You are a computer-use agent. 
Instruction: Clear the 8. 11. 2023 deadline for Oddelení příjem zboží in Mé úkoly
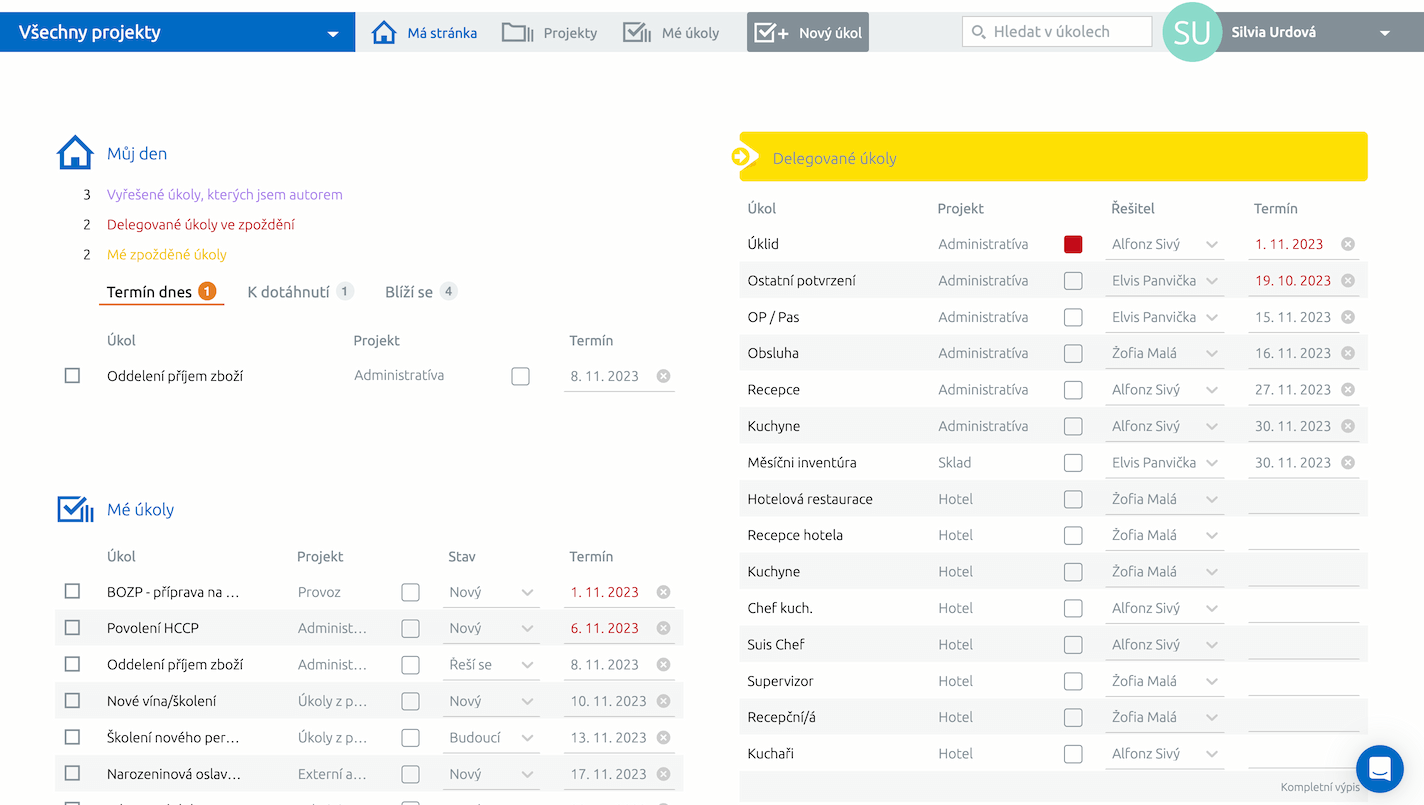point(663,665)
